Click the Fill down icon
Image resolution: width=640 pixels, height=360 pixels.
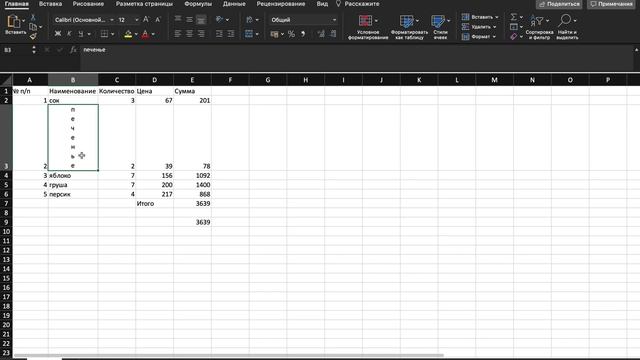pos(514,27)
